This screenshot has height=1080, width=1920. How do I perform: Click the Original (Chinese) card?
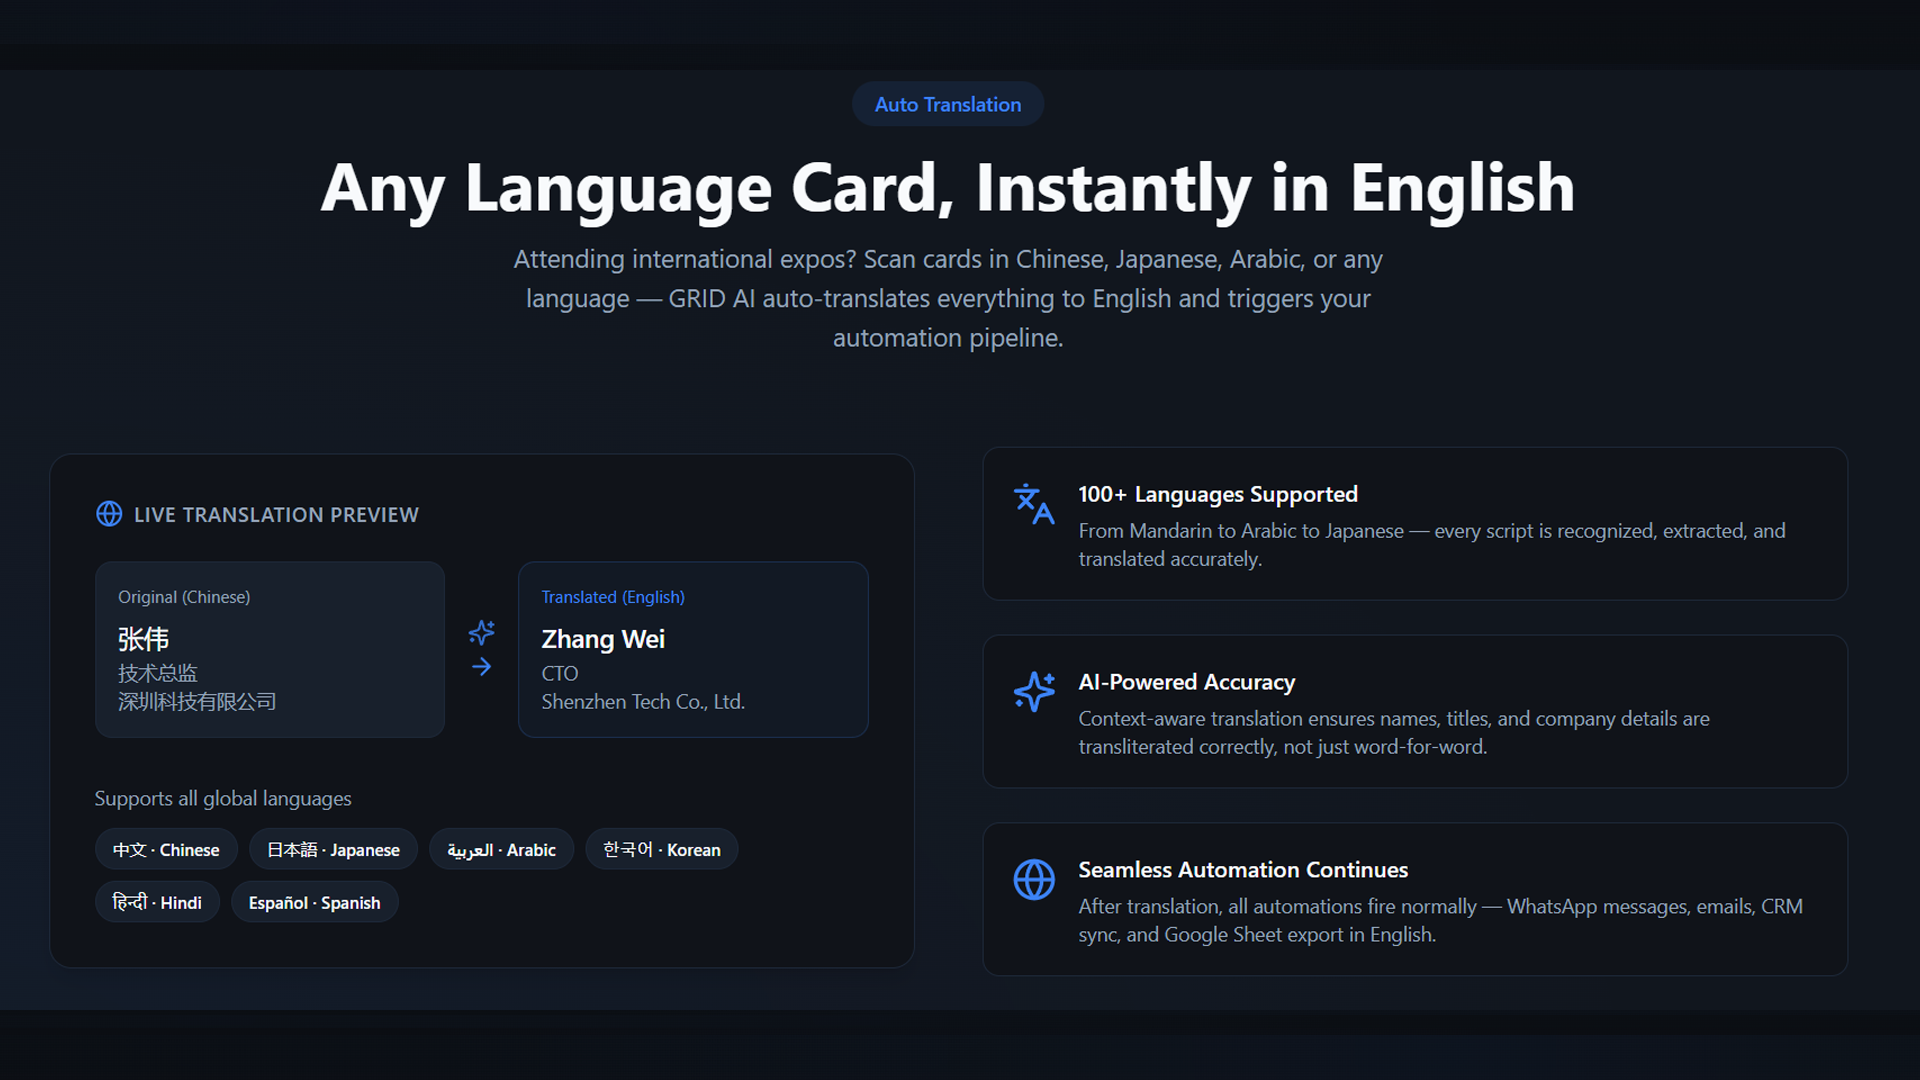coord(269,649)
